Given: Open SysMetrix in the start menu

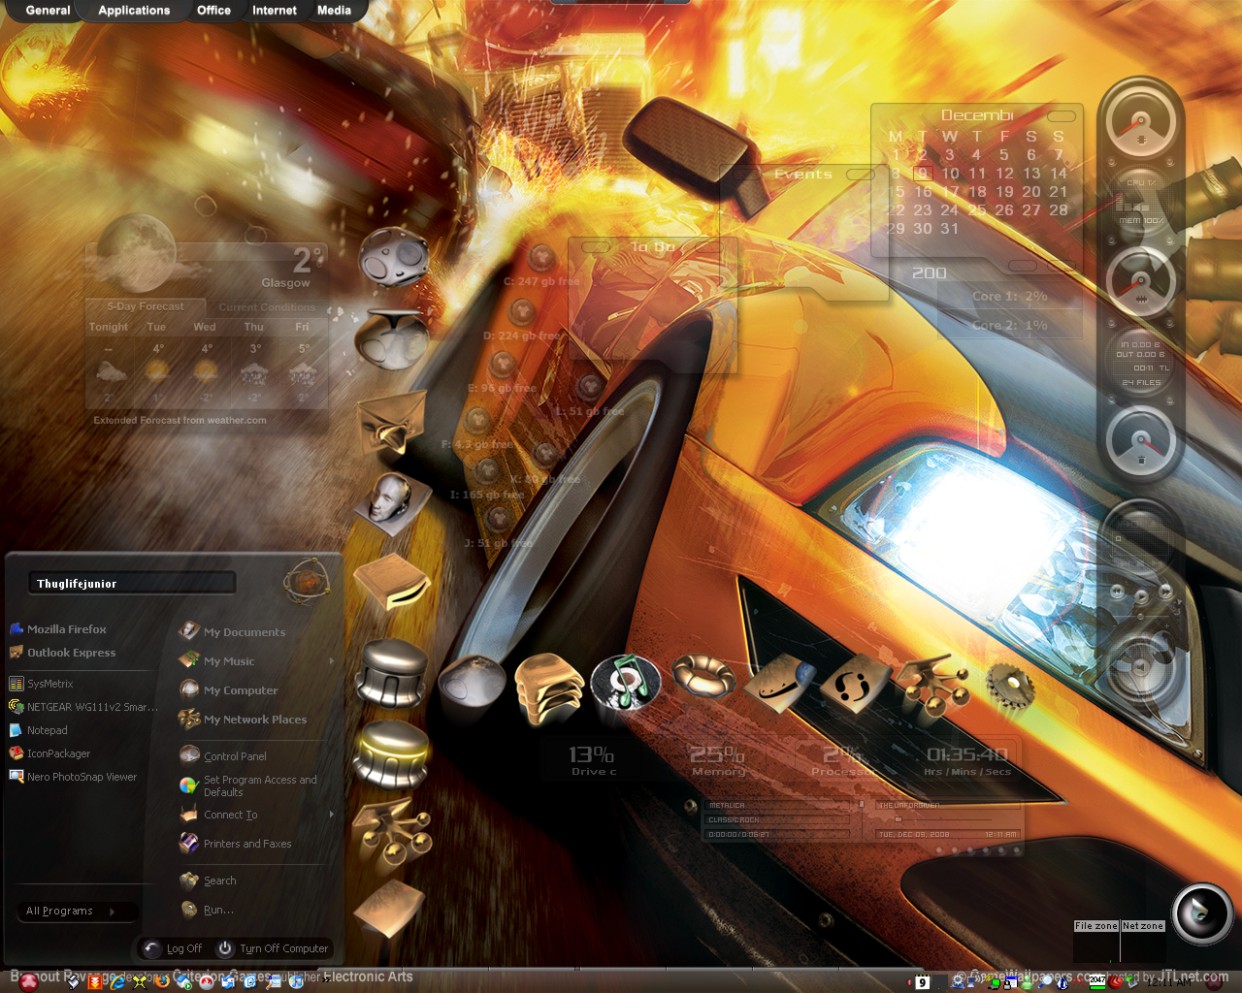Looking at the screenshot, I should pyautogui.click(x=41, y=684).
